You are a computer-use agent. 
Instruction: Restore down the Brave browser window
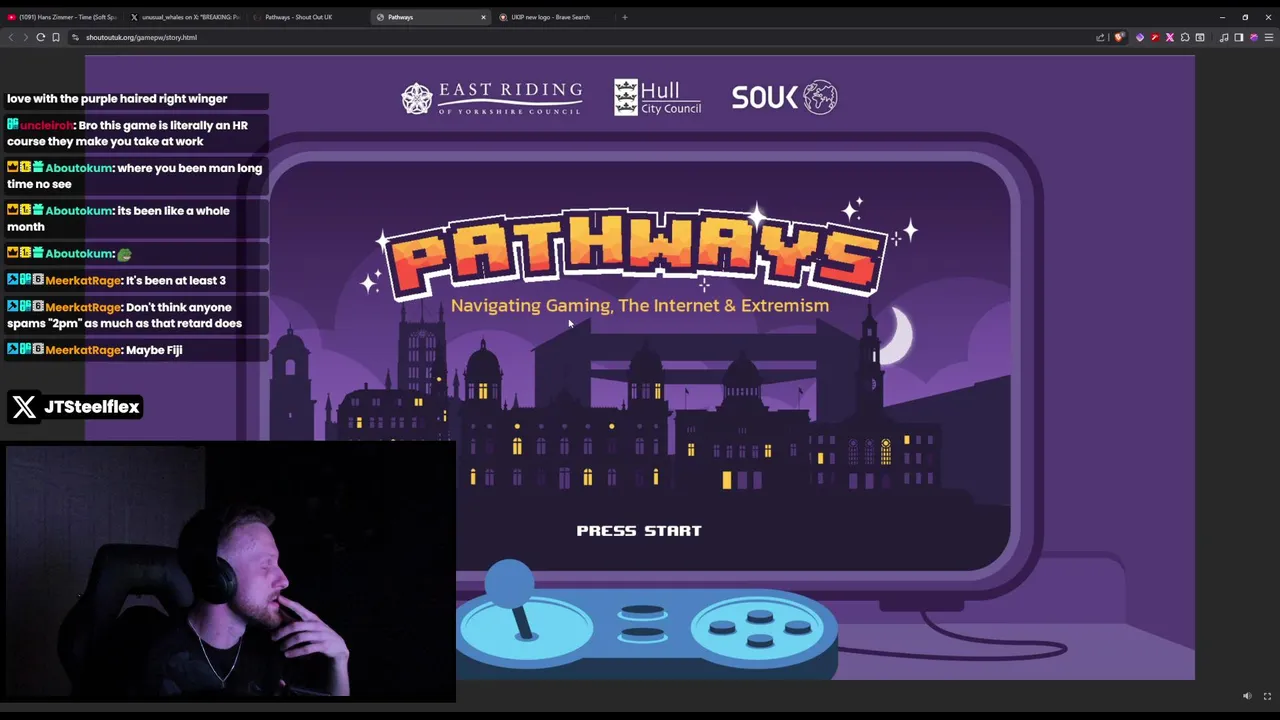pos(1245,17)
